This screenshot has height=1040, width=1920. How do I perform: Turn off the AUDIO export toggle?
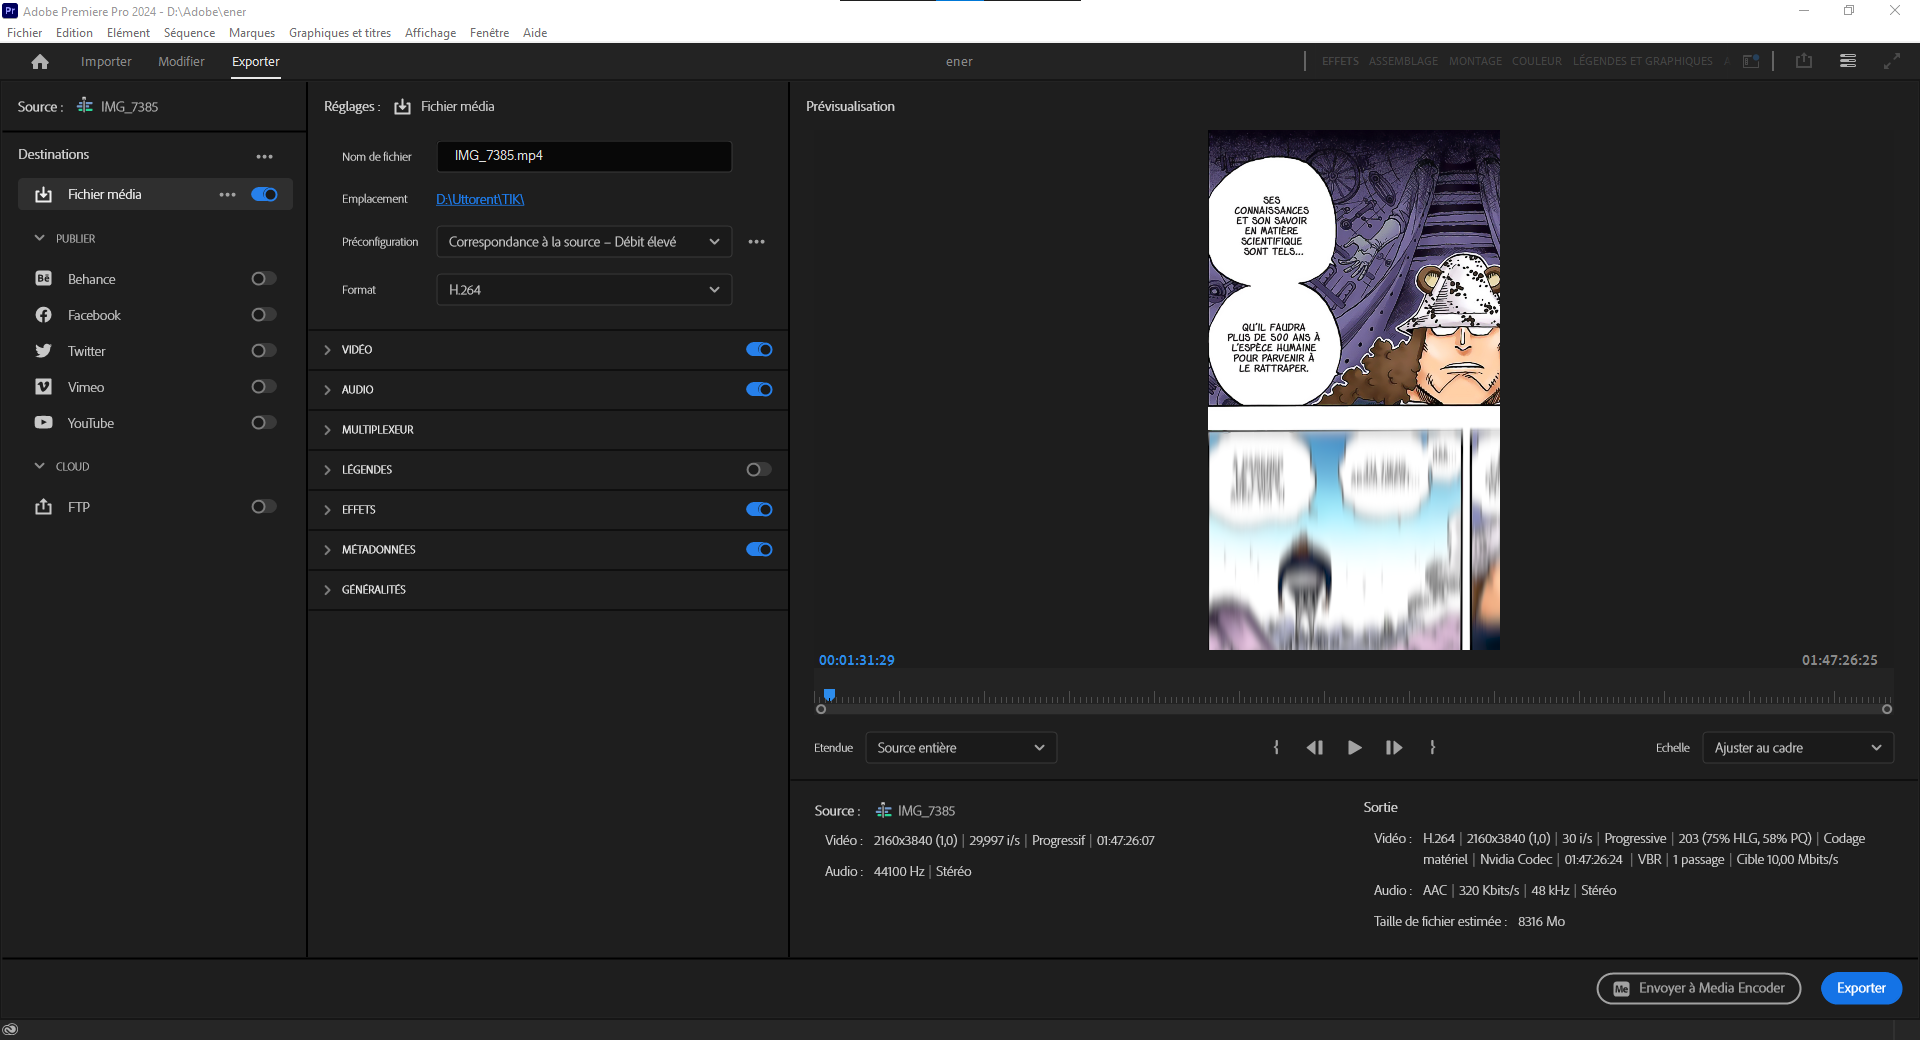(x=759, y=390)
